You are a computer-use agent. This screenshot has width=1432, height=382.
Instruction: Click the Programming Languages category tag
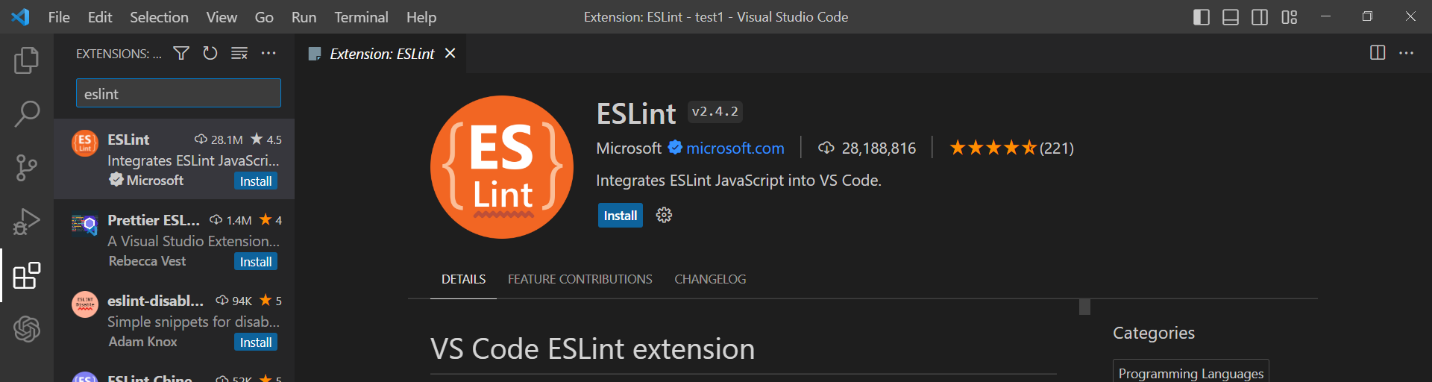tap(1191, 373)
